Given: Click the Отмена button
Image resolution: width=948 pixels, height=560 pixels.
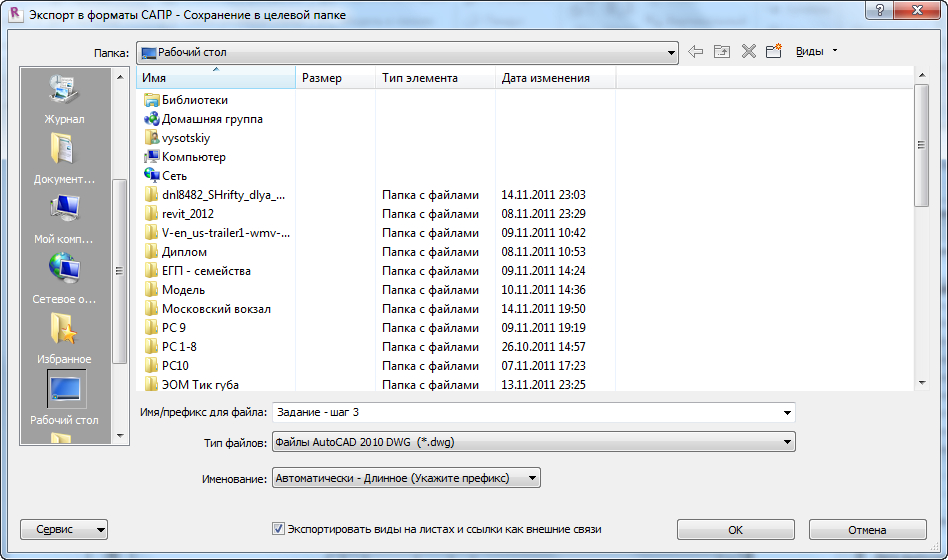Looking at the screenshot, I should [x=868, y=530].
